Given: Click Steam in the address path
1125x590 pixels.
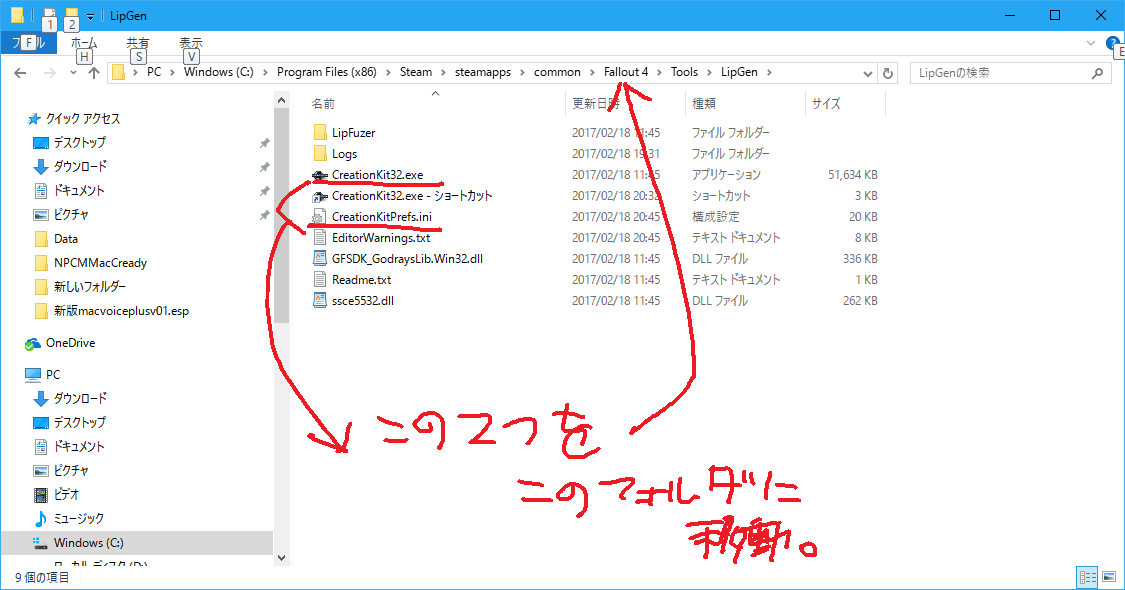Looking at the screenshot, I should [x=416, y=72].
